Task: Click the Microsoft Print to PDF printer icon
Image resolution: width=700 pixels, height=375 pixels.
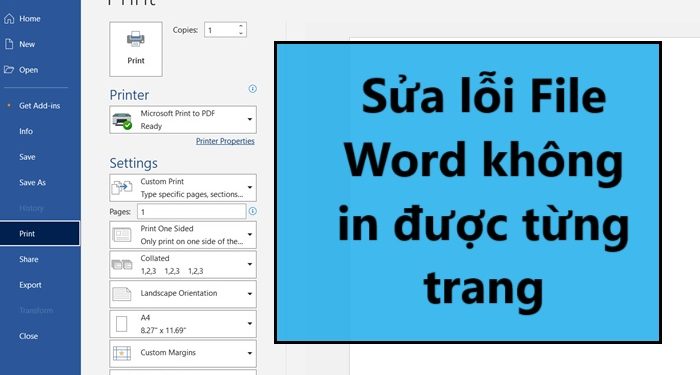Action: tap(122, 120)
